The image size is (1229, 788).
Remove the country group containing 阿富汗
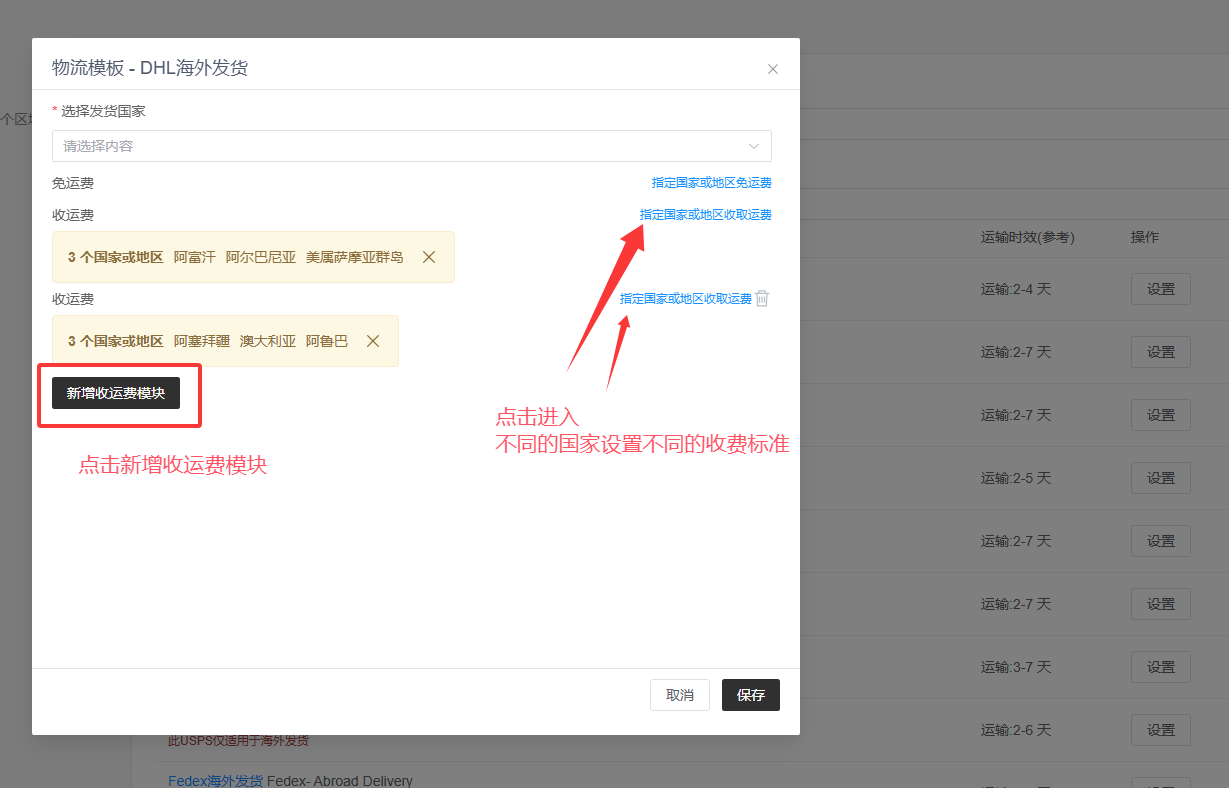(x=429, y=257)
